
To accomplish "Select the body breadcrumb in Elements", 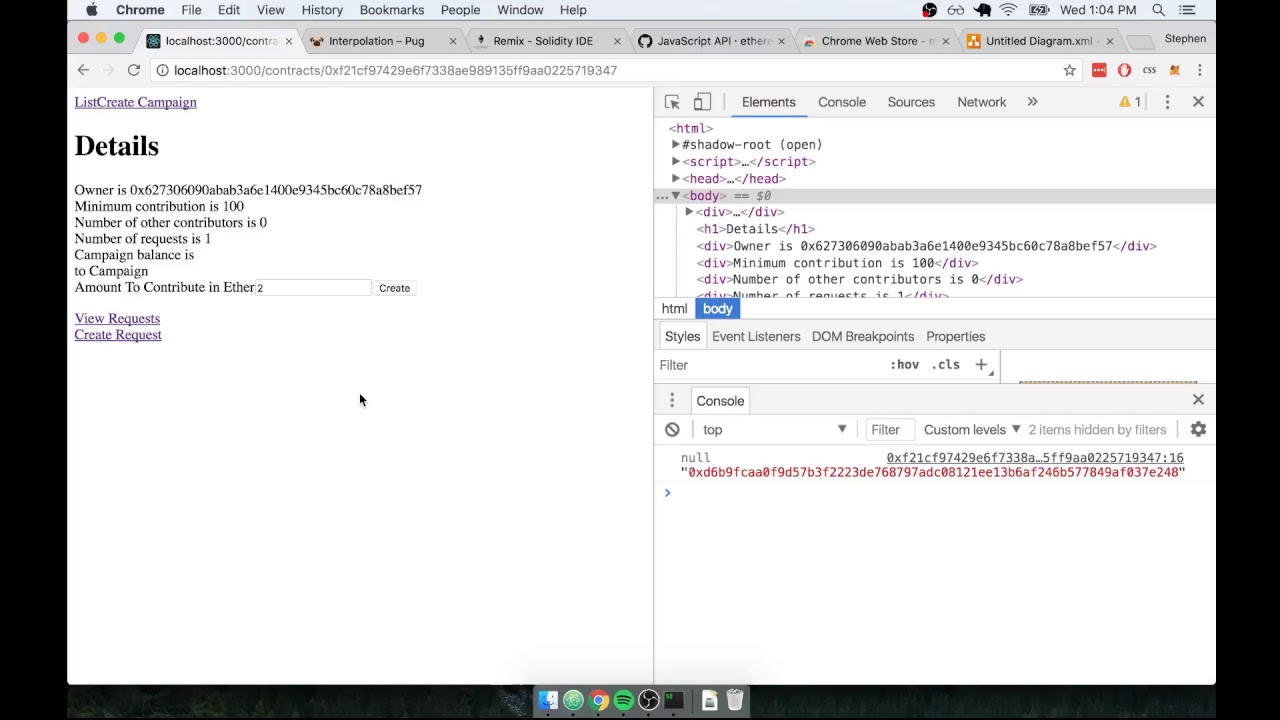I will pos(717,309).
